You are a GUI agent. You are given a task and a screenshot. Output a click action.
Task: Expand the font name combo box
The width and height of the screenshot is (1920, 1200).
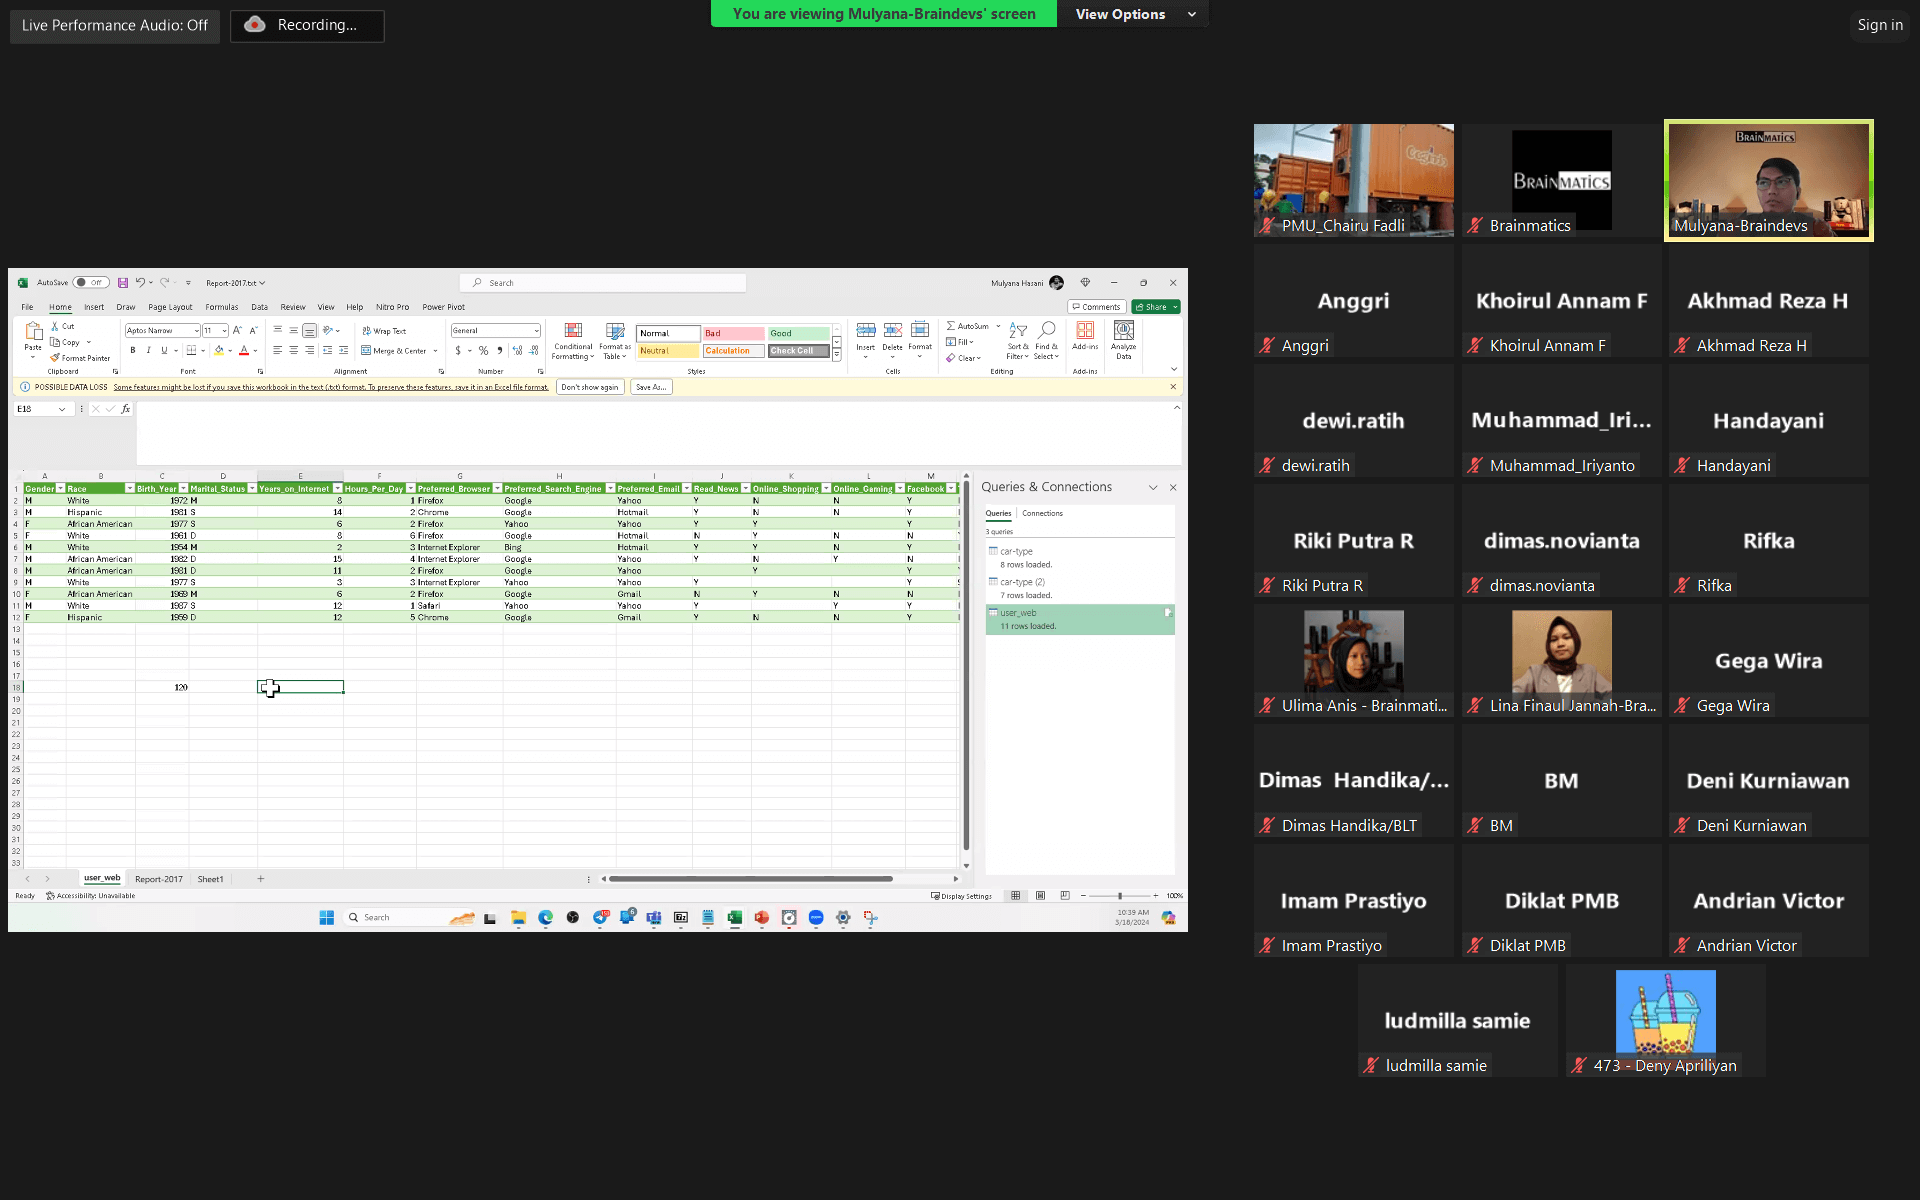click(x=196, y=331)
